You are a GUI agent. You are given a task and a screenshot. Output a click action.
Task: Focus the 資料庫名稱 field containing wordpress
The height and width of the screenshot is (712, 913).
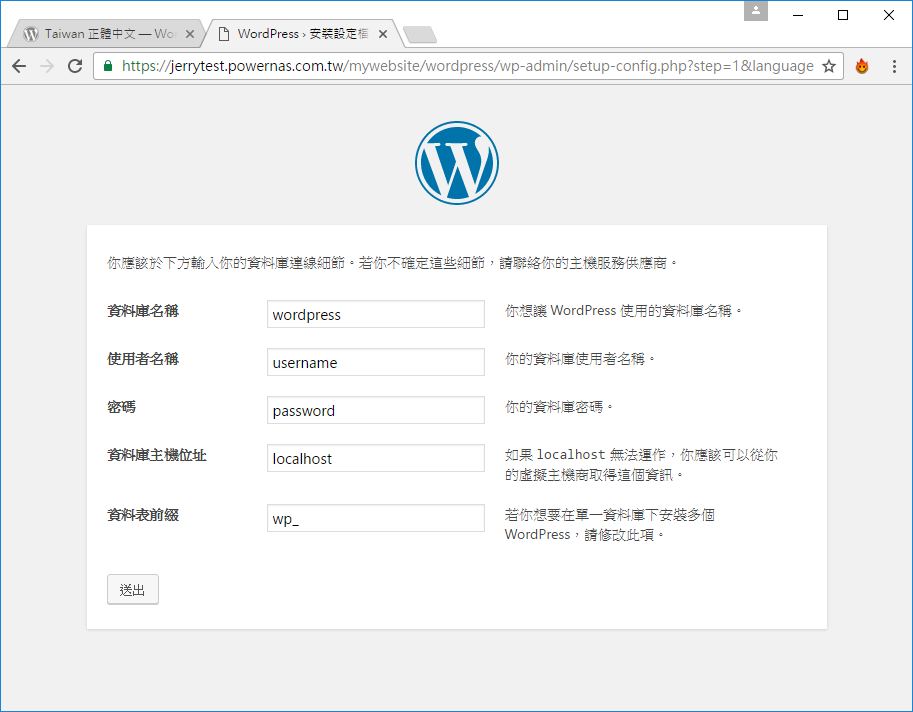(376, 314)
